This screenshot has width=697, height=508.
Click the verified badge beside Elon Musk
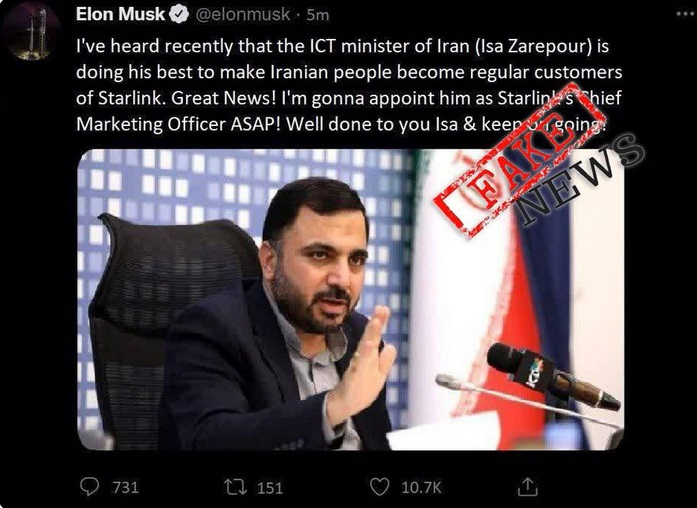[x=178, y=15]
